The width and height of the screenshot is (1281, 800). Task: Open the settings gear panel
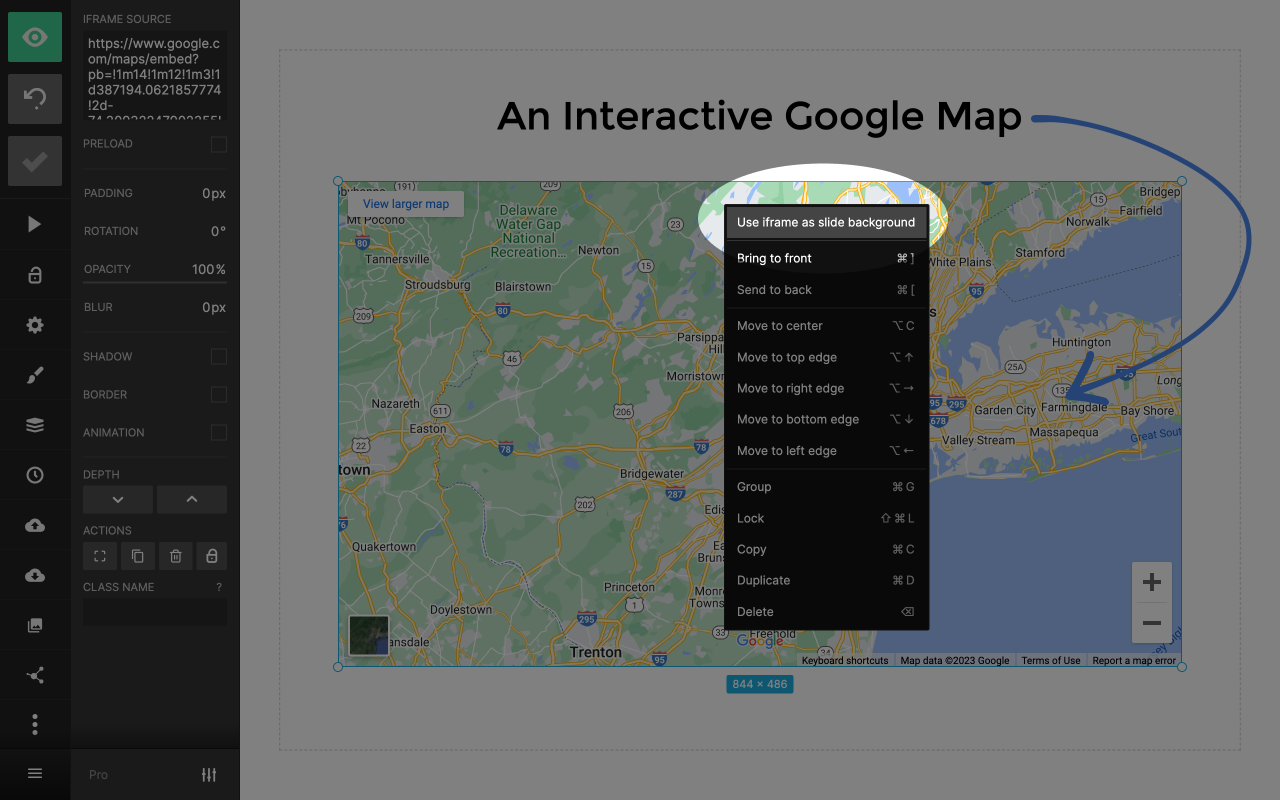[34, 324]
